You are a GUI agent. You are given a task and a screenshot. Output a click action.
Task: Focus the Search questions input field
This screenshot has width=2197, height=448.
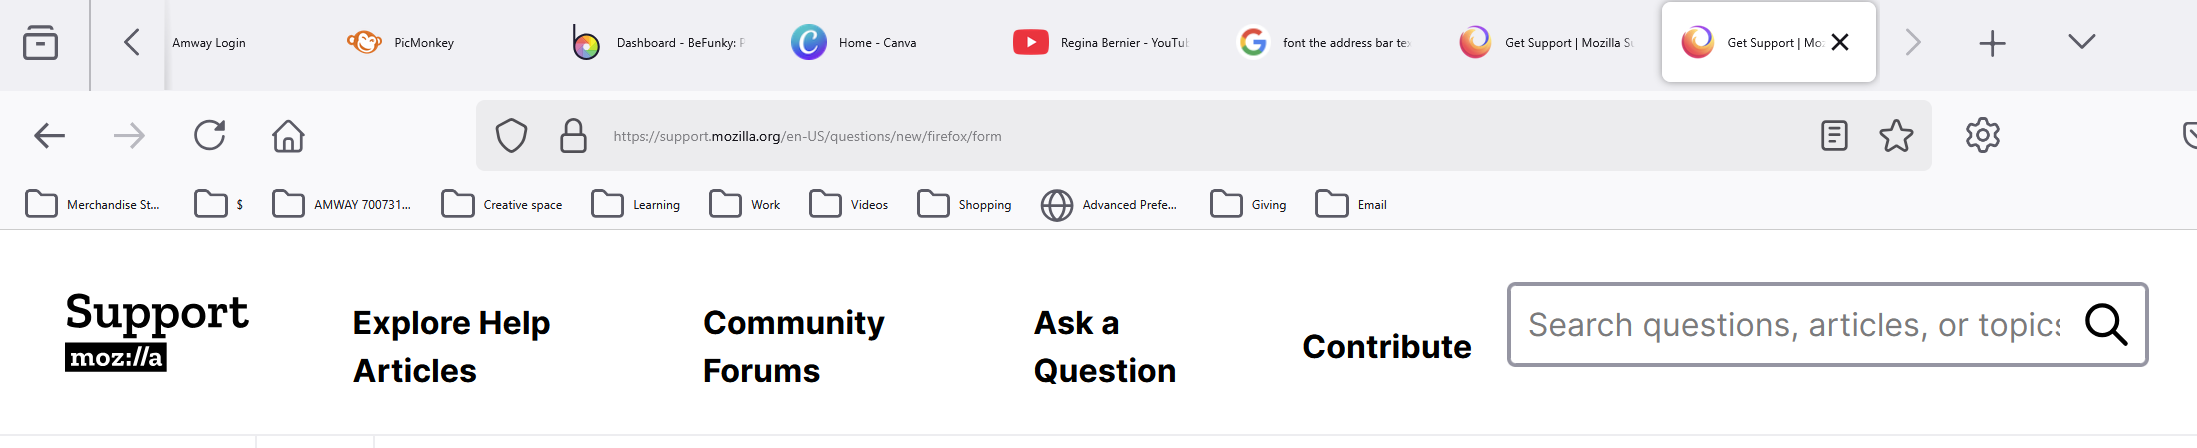click(1794, 324)
